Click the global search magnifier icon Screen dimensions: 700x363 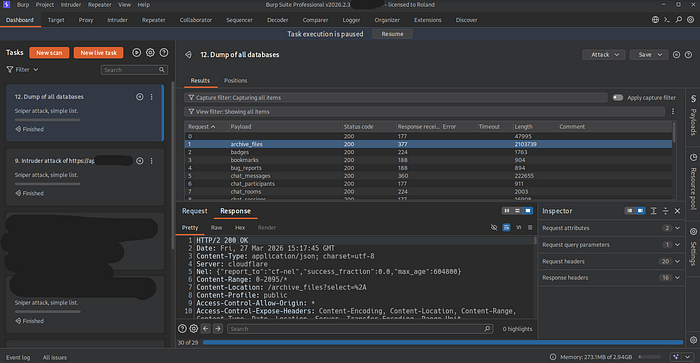coord(679,20)
